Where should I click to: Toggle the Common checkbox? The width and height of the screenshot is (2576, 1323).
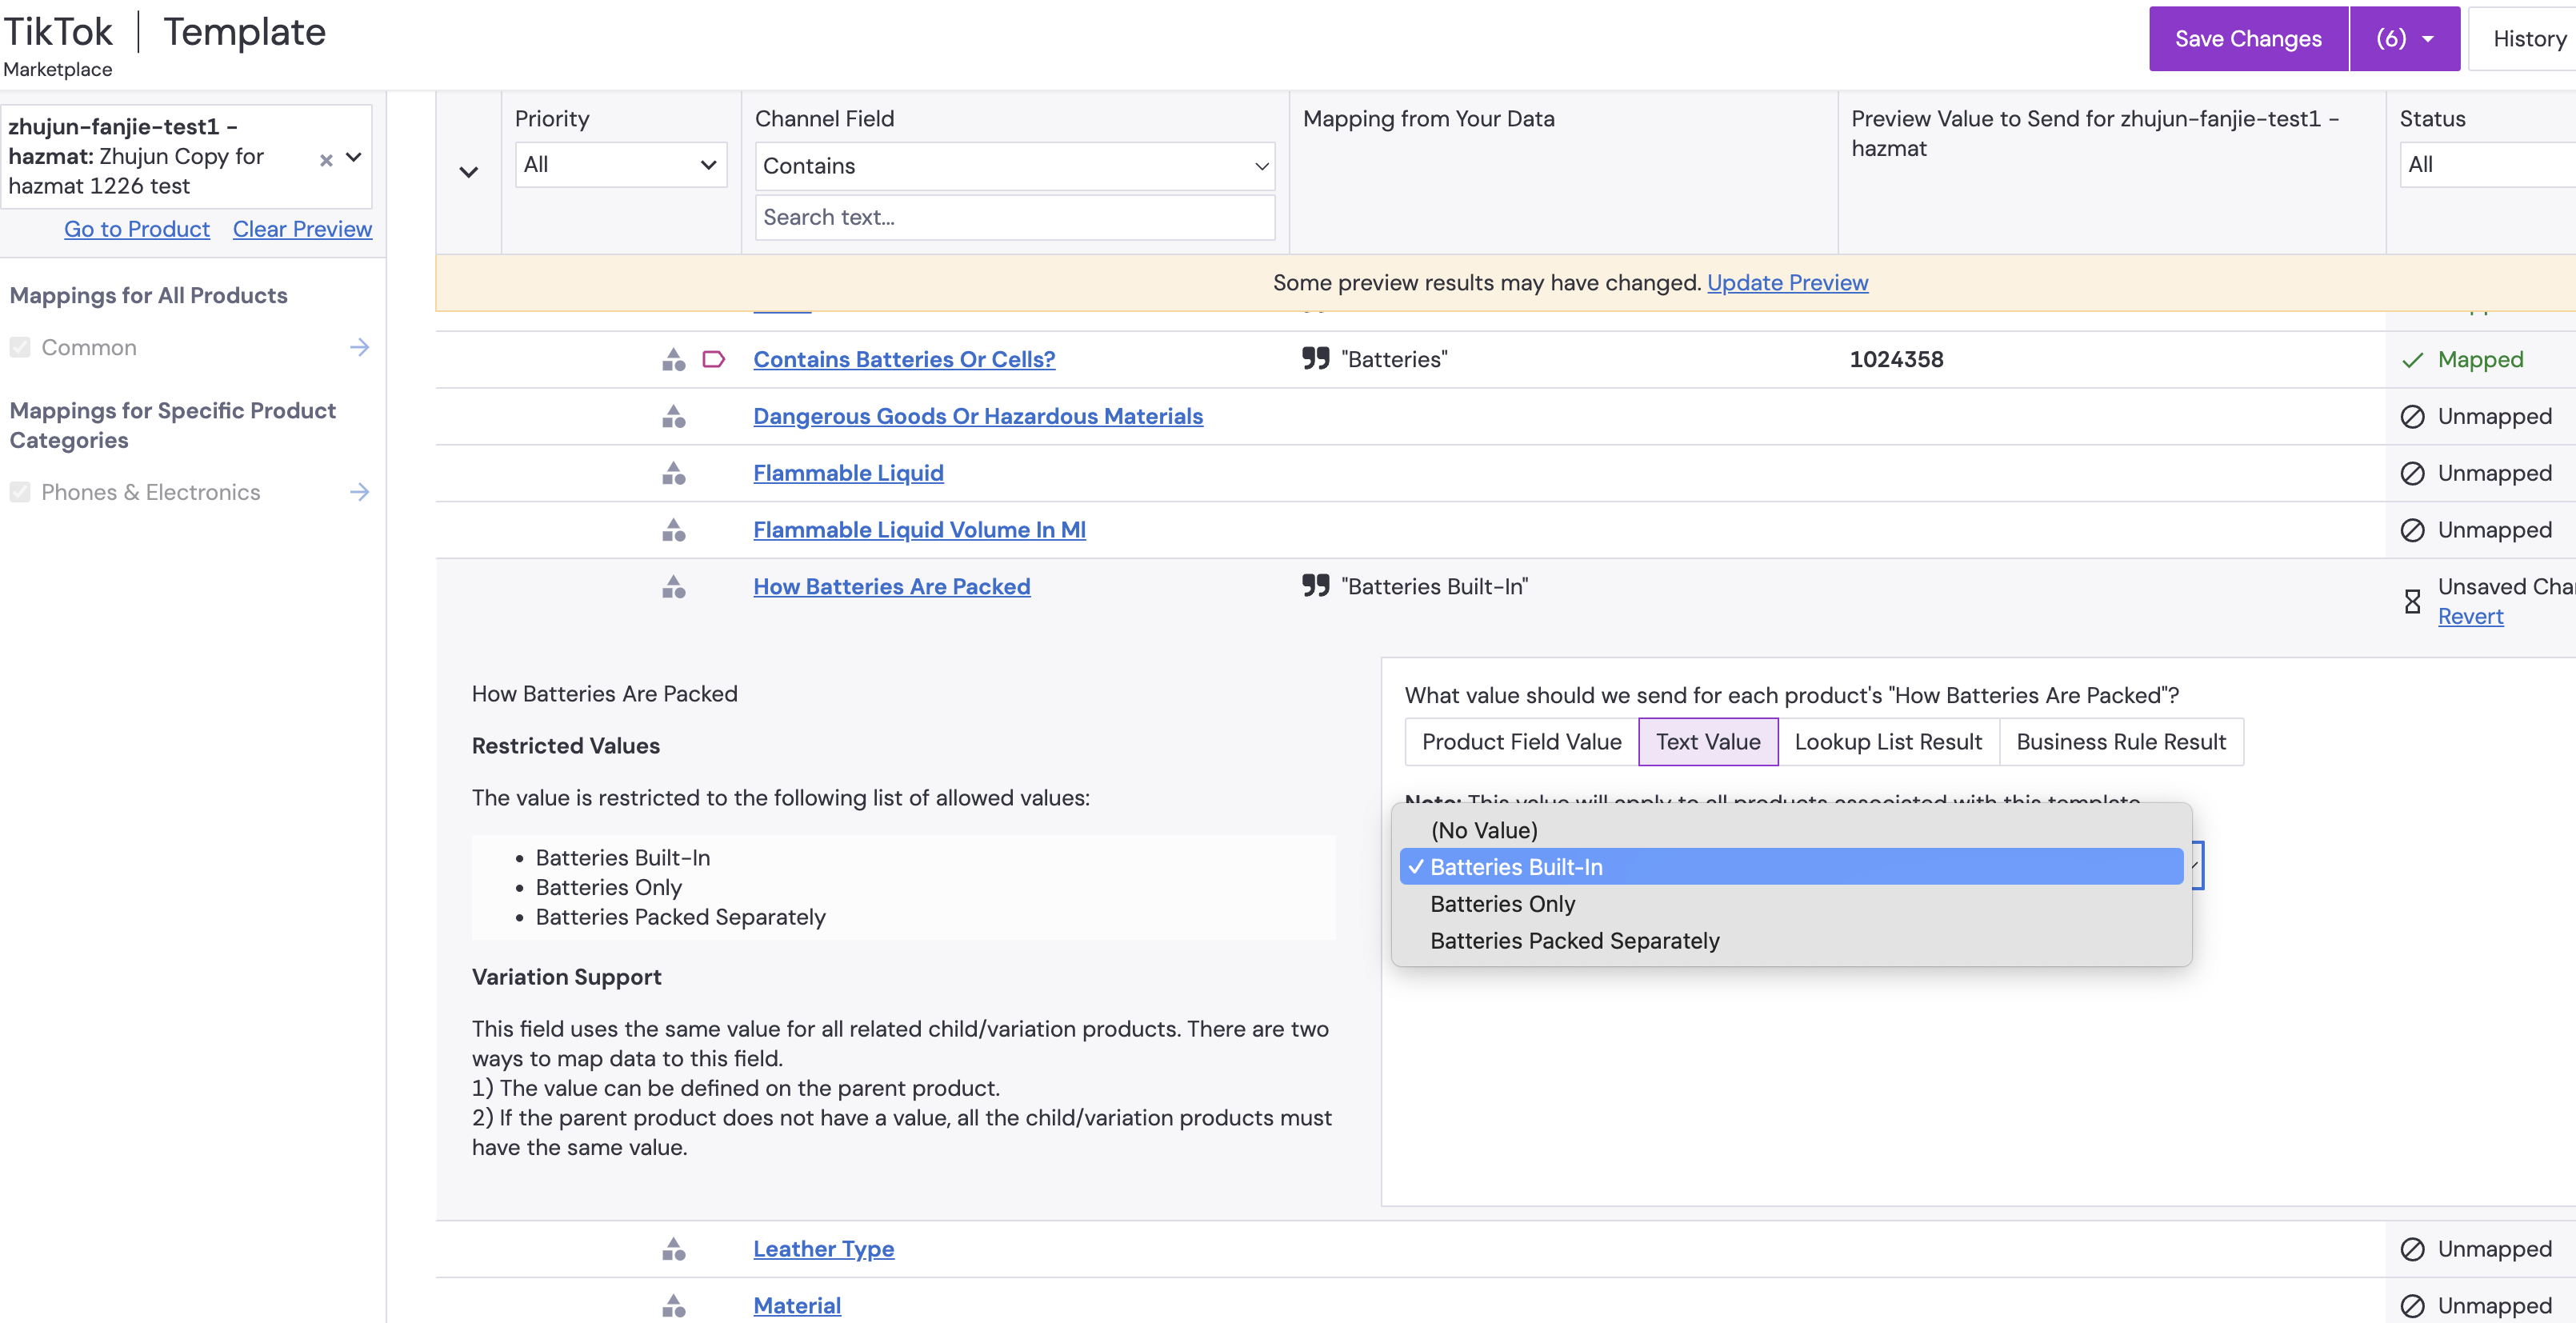coord(20,347)
